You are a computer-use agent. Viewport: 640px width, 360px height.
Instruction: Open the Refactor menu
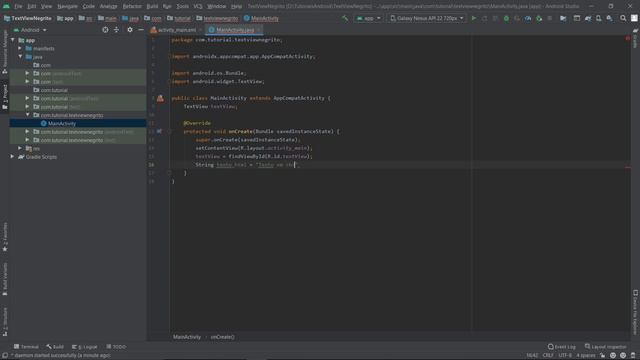point(132,6)
